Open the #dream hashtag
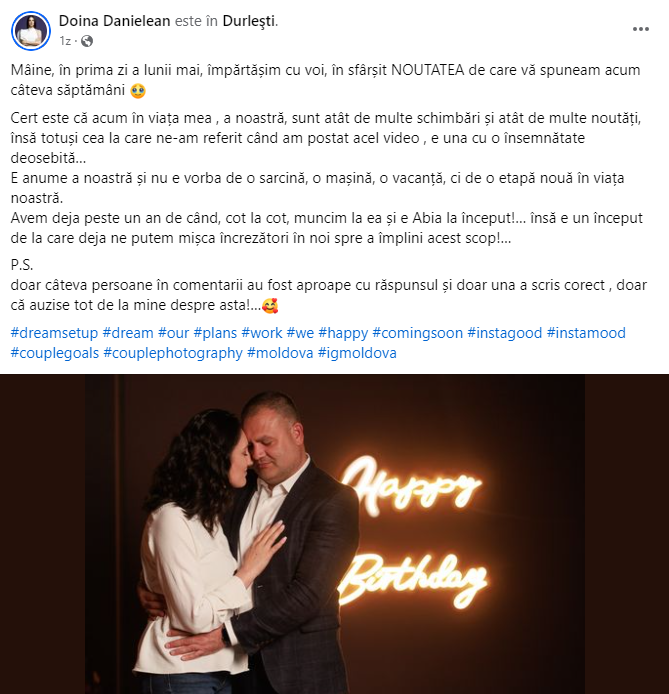Viewport: 669px width, 694px height. (x=128, y=333)
